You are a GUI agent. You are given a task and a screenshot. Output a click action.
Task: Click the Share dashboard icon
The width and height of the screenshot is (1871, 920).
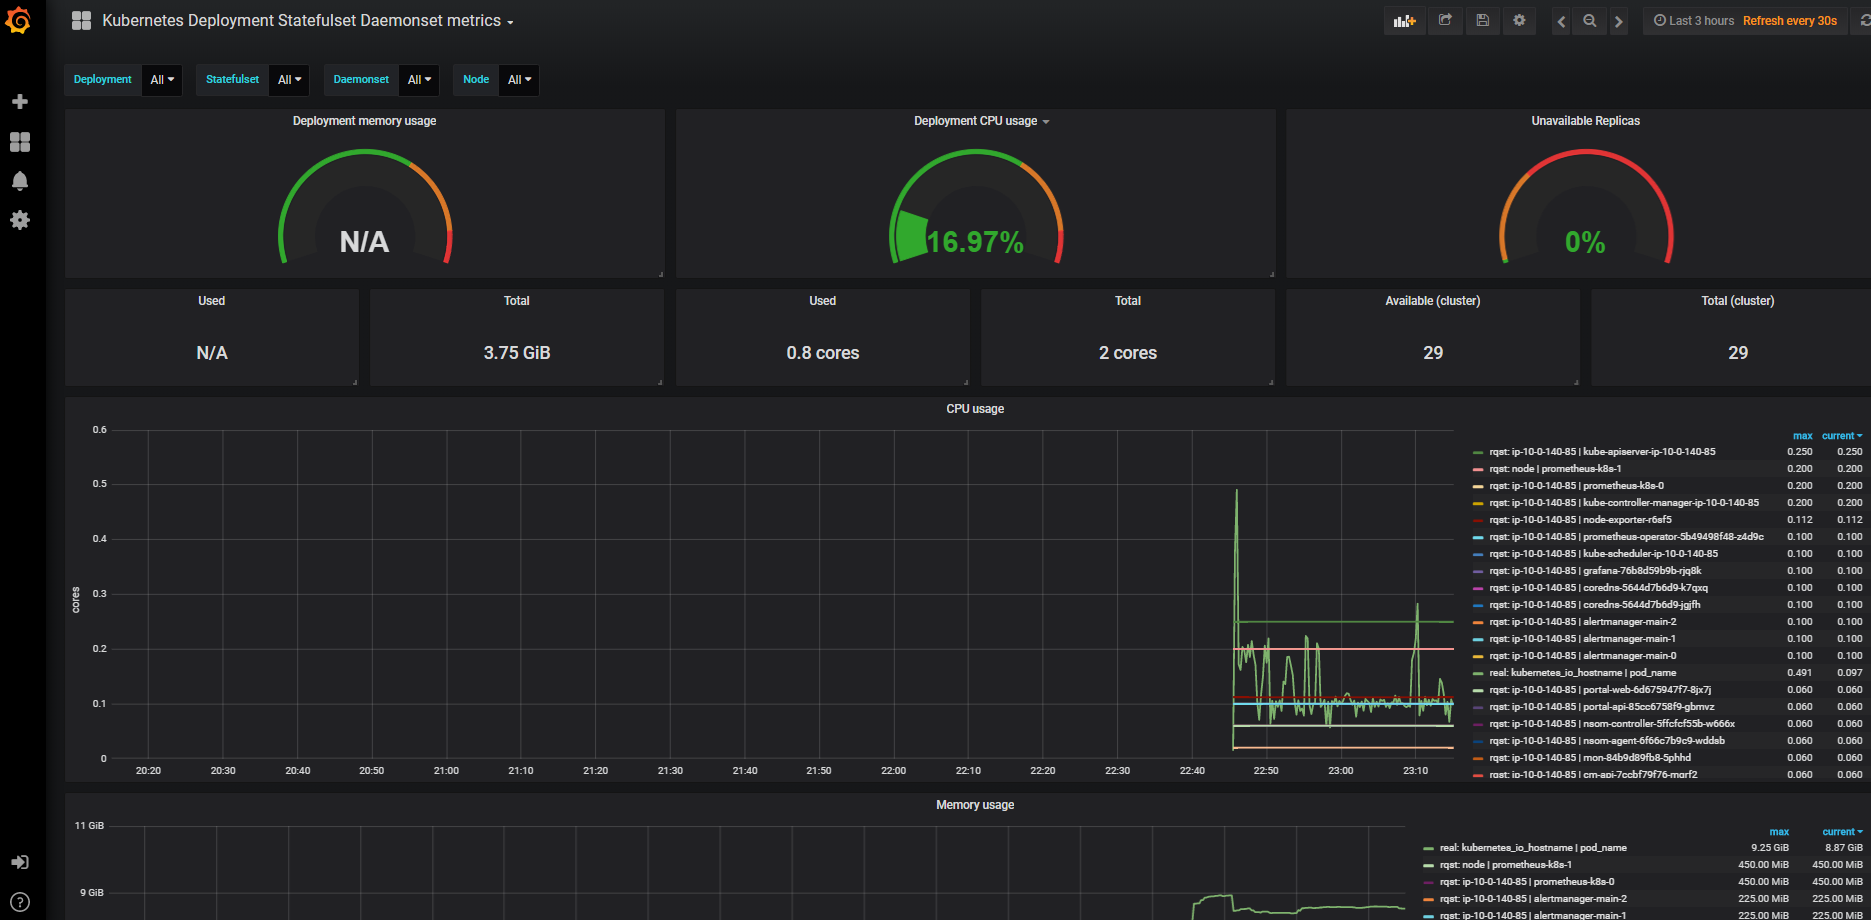coord(1445,21)
